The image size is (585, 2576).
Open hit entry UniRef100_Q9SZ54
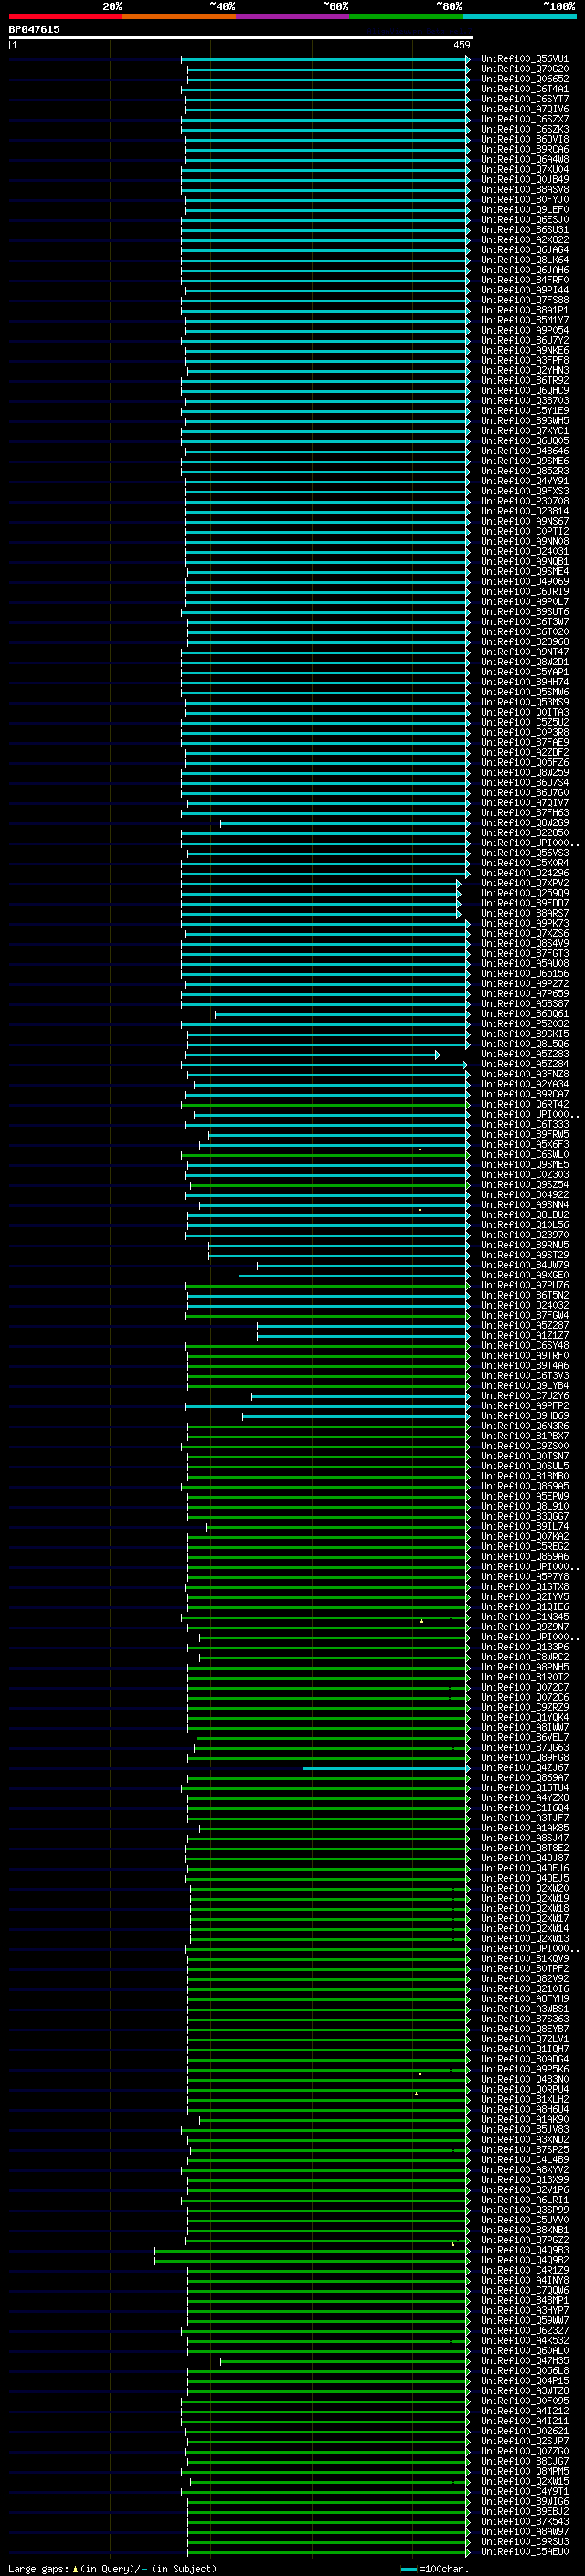524,1185
